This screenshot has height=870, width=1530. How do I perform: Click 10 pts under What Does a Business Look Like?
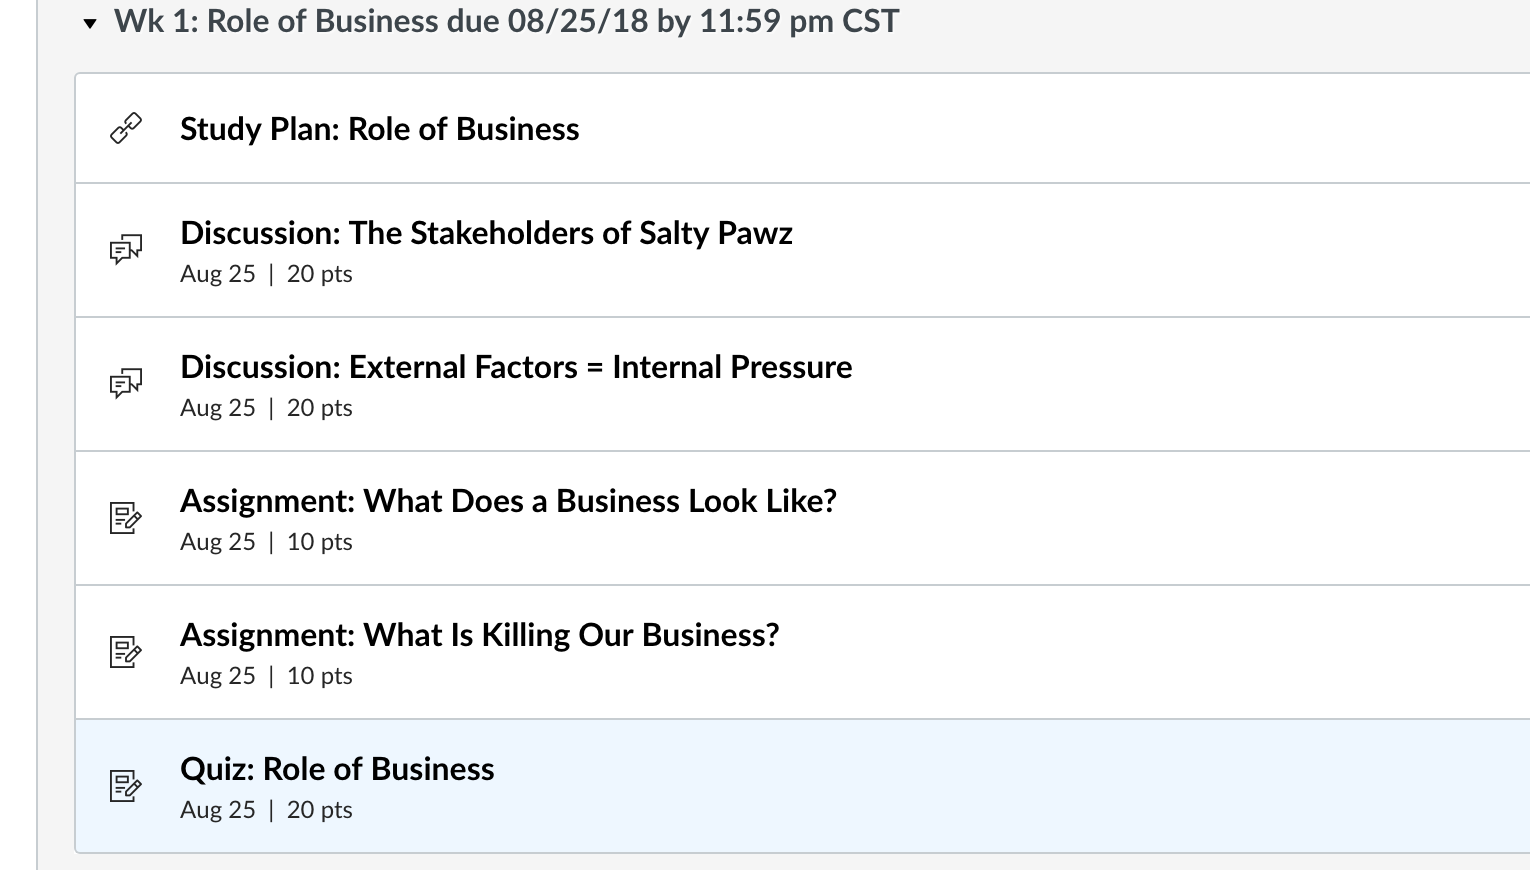point(319,542)
